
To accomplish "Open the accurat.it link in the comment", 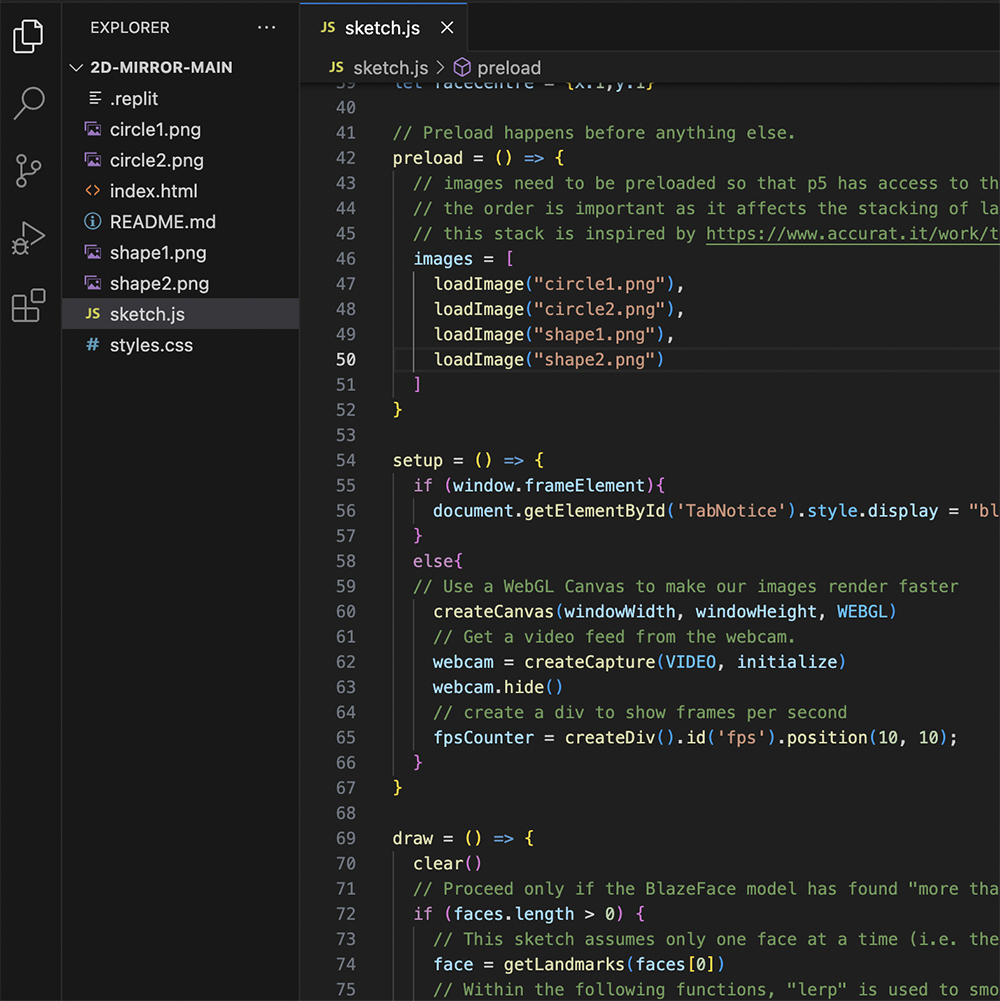I will click(852, 233).
